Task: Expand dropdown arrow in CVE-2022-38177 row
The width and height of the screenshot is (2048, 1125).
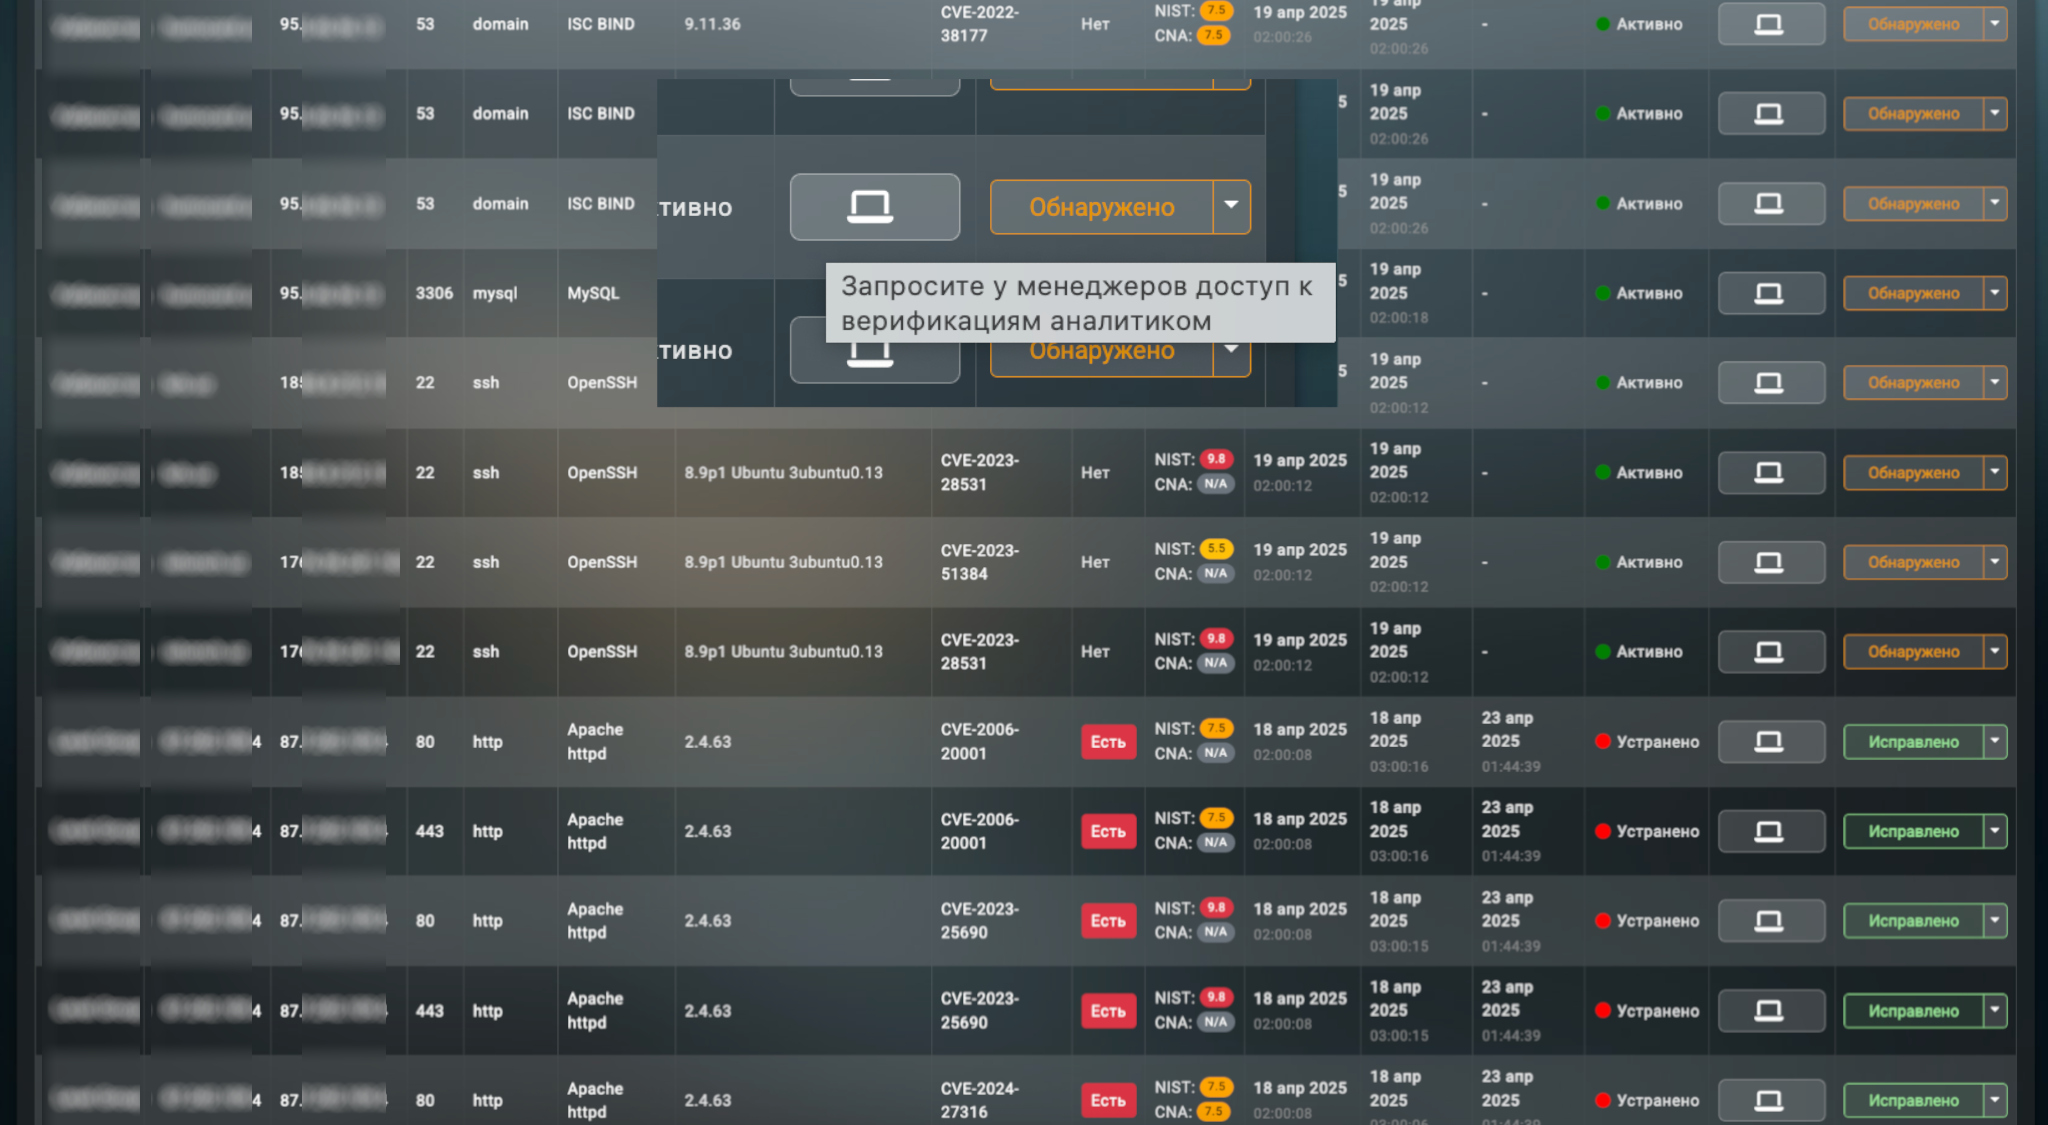Action: 1995,24
